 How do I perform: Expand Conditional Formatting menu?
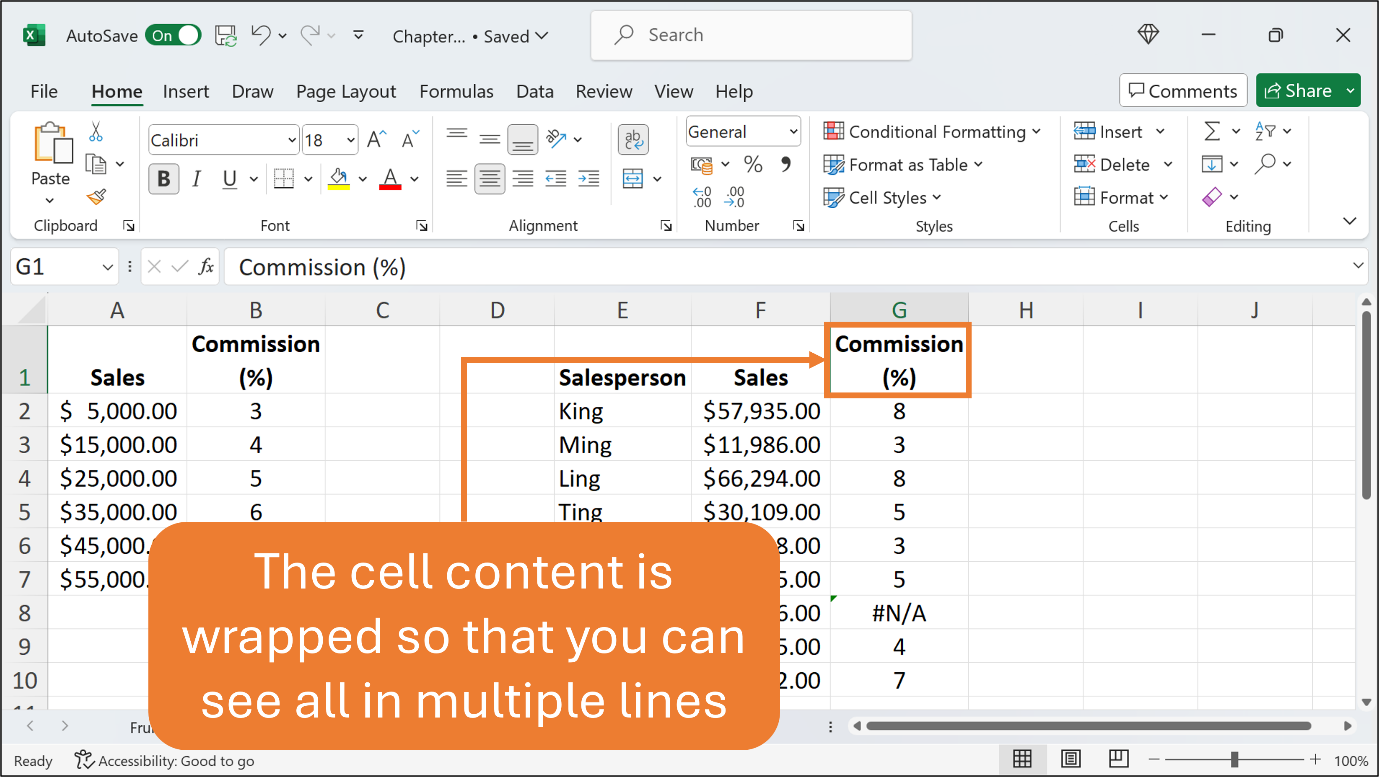[x=932, y=132]
